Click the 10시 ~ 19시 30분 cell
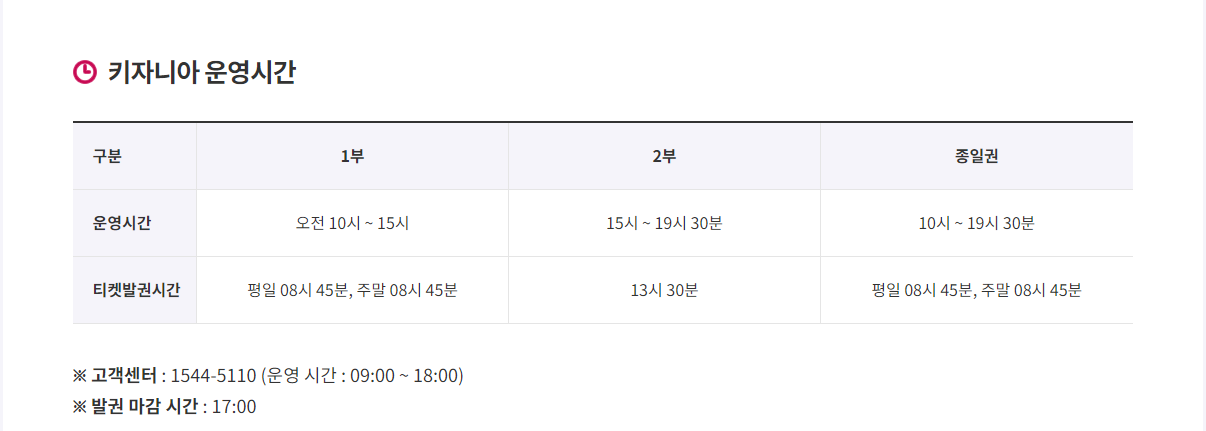 pos(977,223)
